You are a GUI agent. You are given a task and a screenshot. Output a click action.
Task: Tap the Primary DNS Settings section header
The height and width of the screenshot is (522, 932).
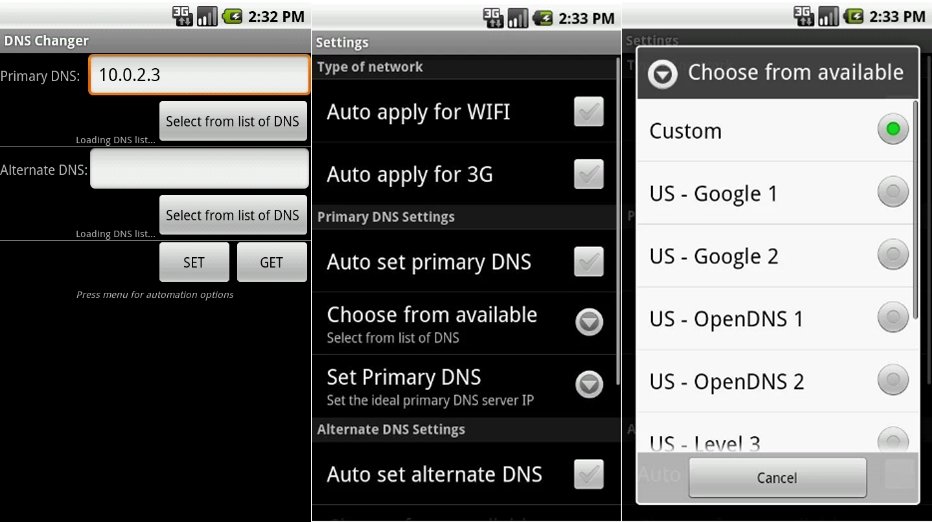point(465,217)
